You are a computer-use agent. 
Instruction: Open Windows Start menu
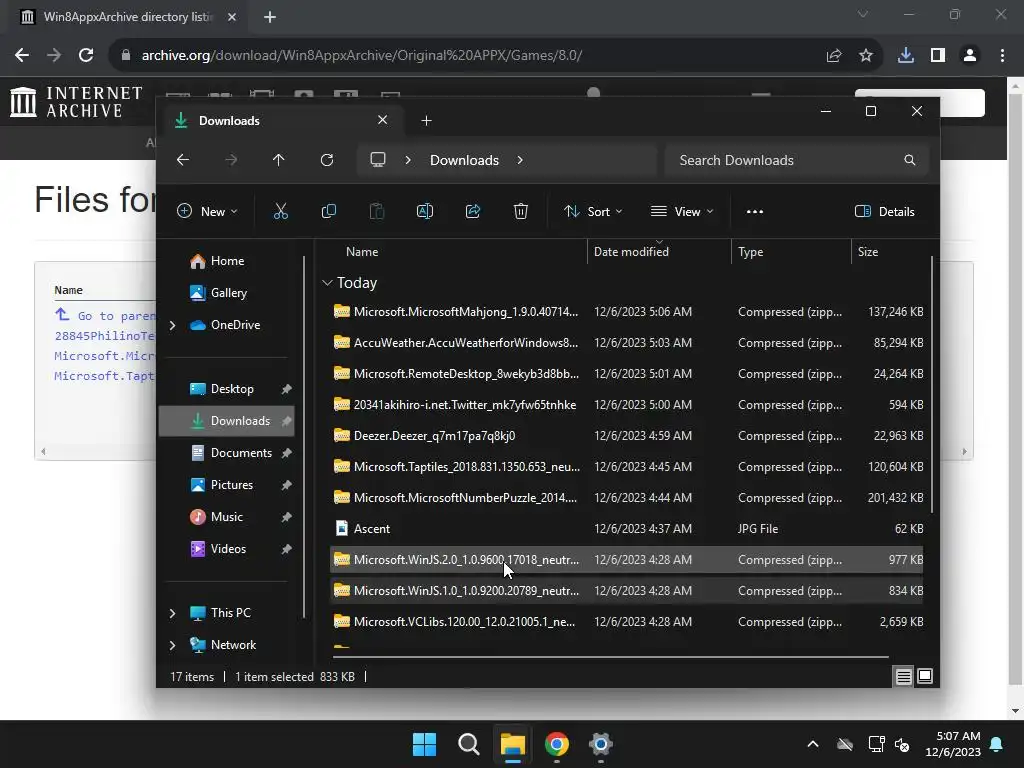pyautogui.click(x=424, y=744)
